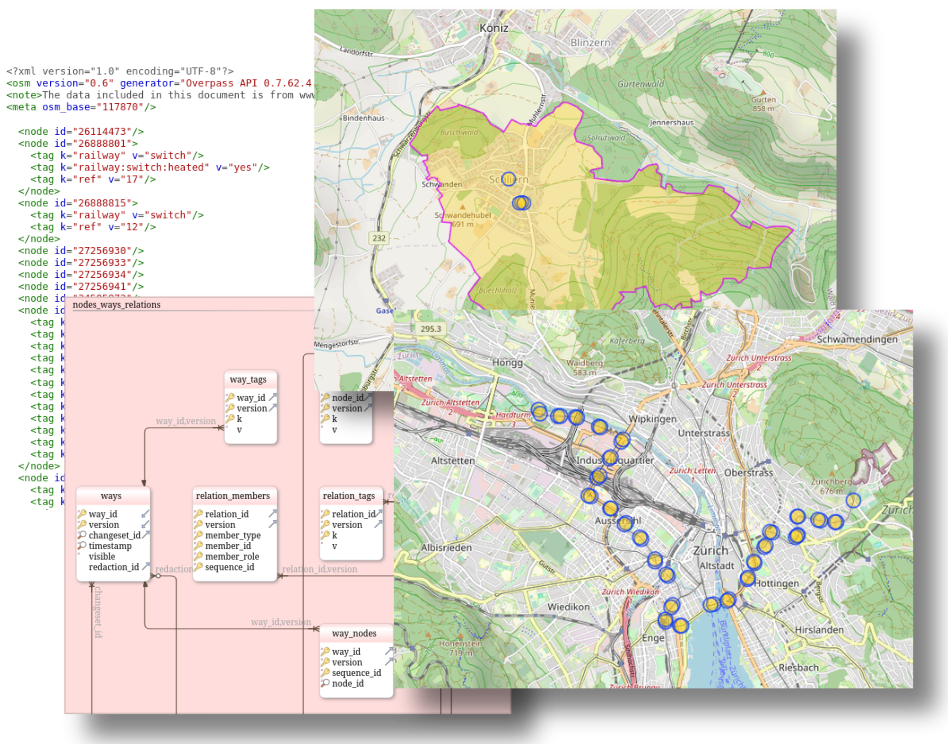948x744 pixels.
Task: Click the arrow icon next to way_id in way_tags
Action: click(273, 397)
